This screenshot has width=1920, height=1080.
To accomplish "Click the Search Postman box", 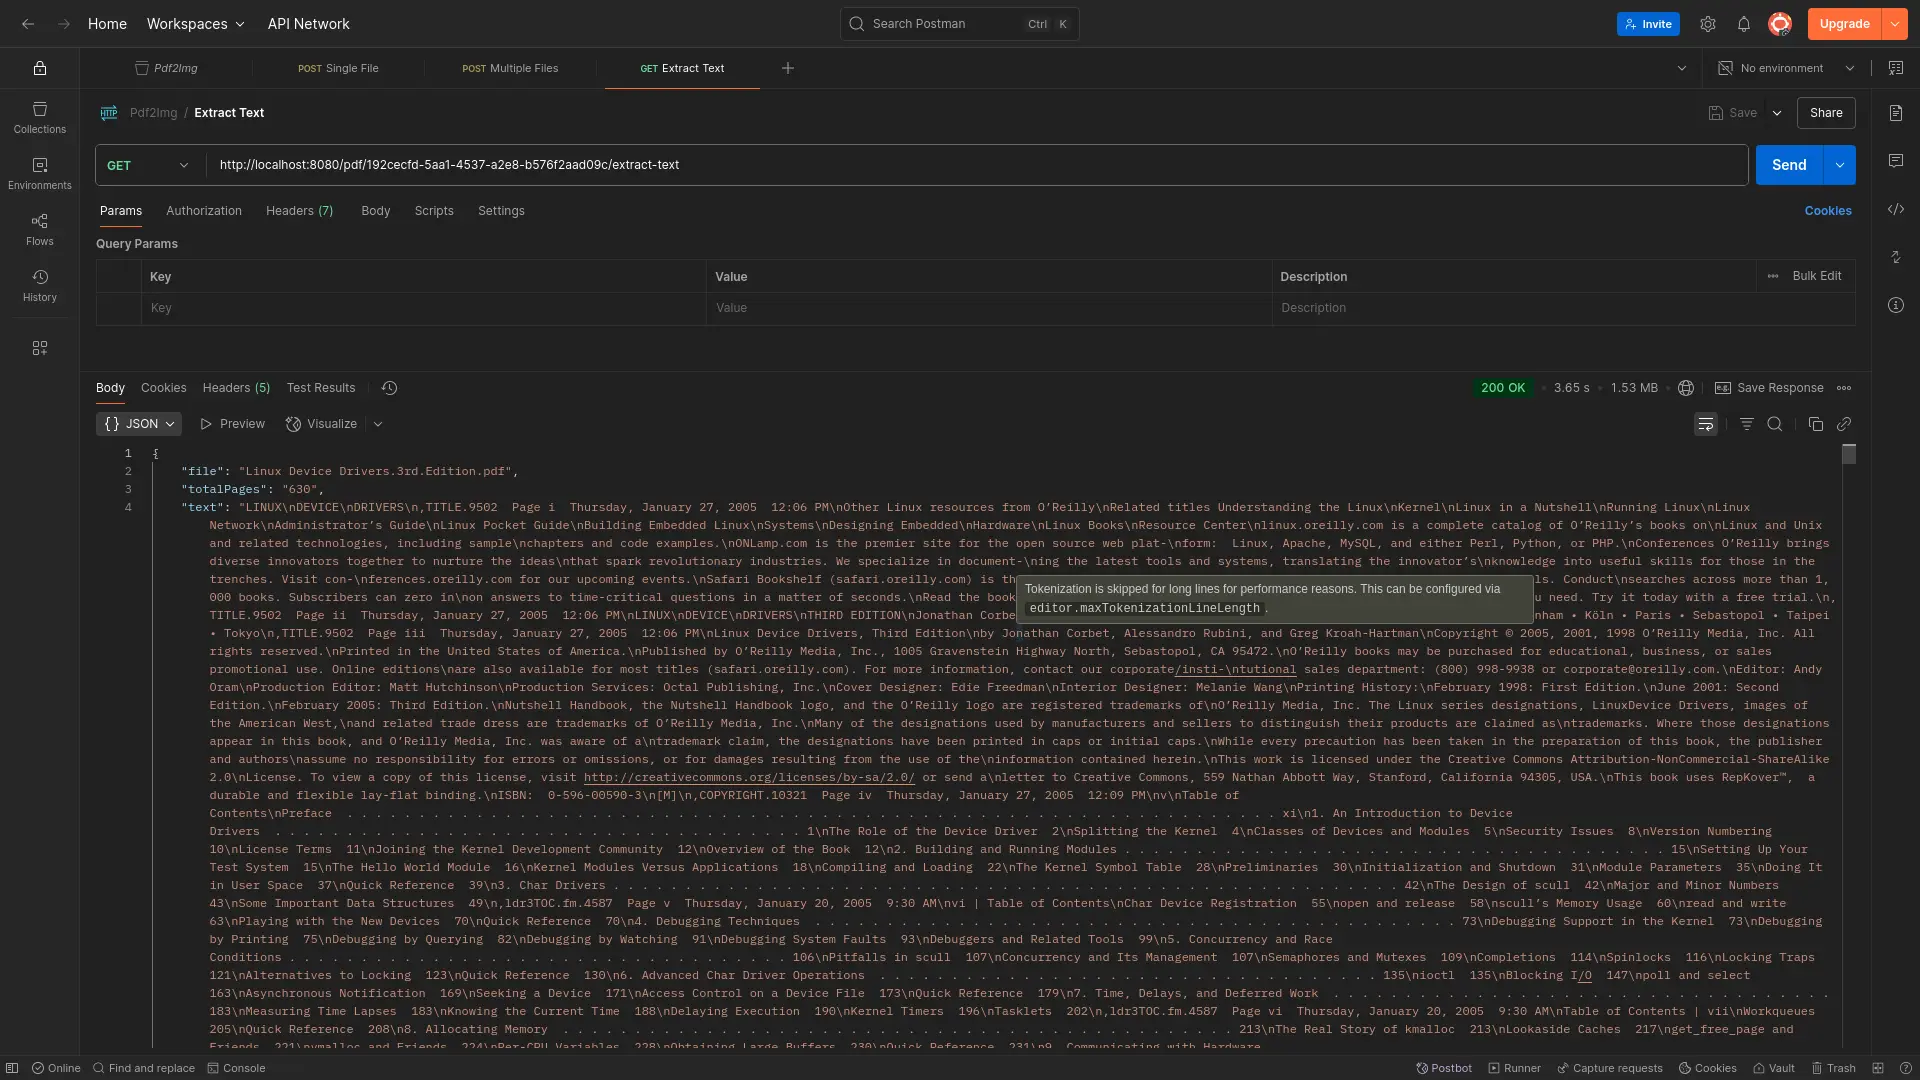I will [x=960, y=24].
